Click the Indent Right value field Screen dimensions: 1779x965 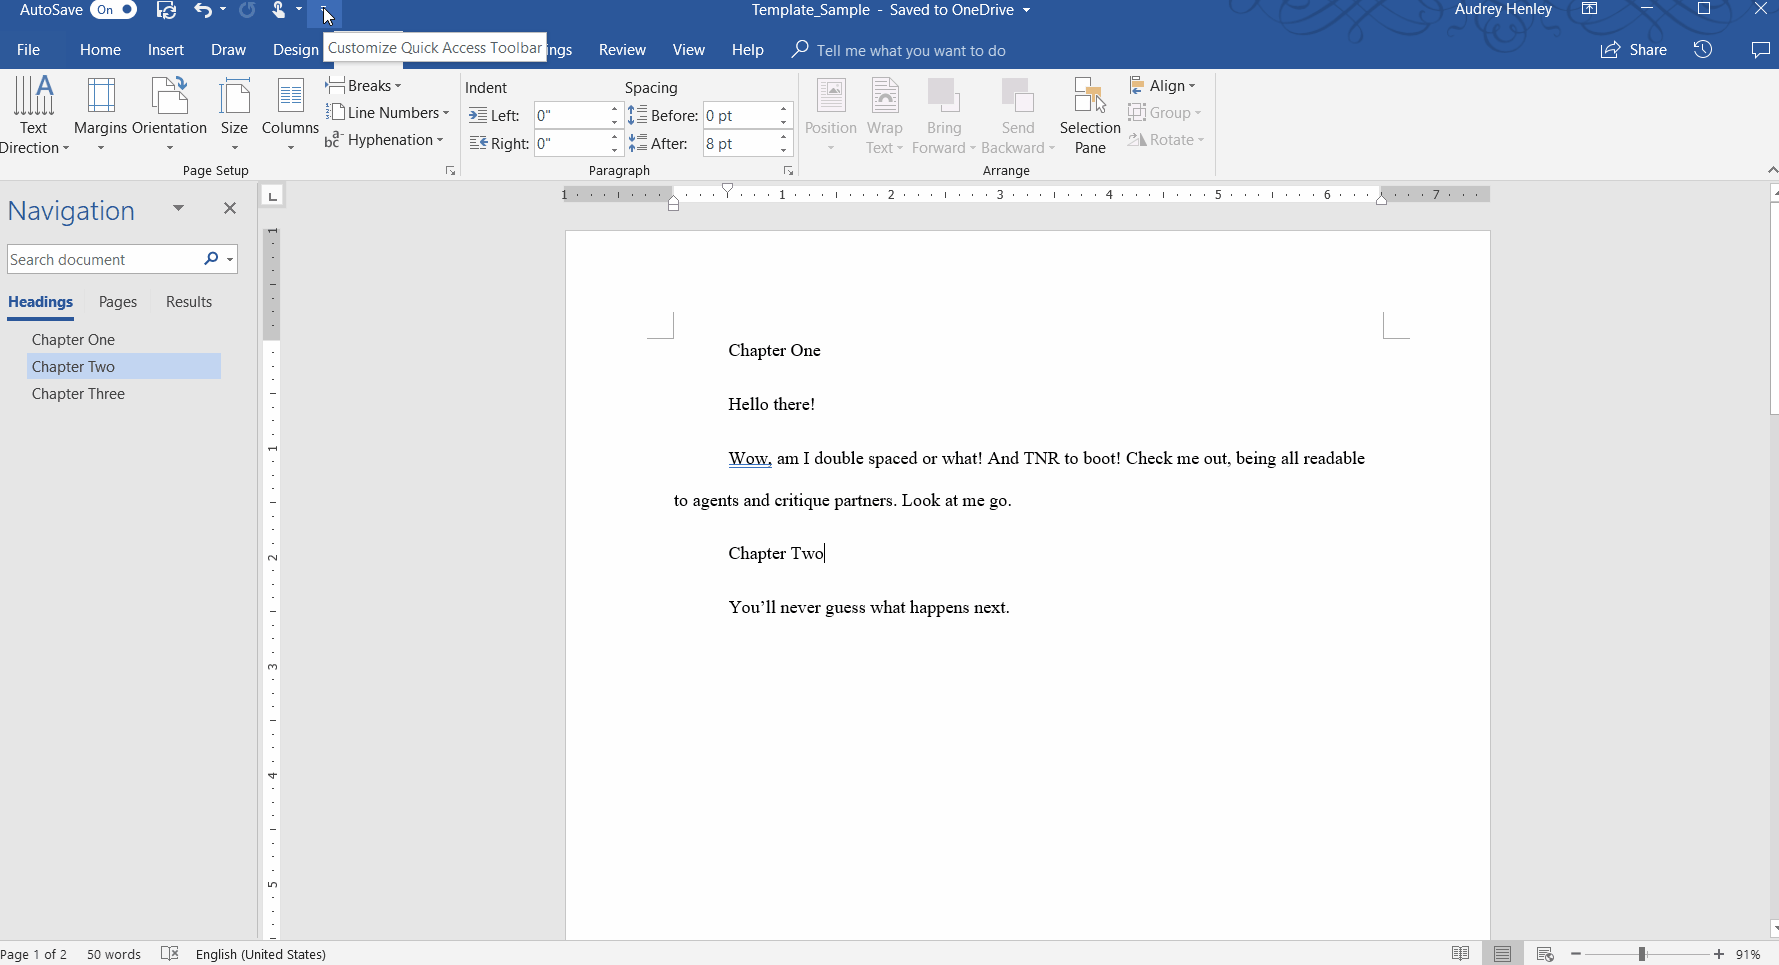pyautogui.click(x=571, y=144)
